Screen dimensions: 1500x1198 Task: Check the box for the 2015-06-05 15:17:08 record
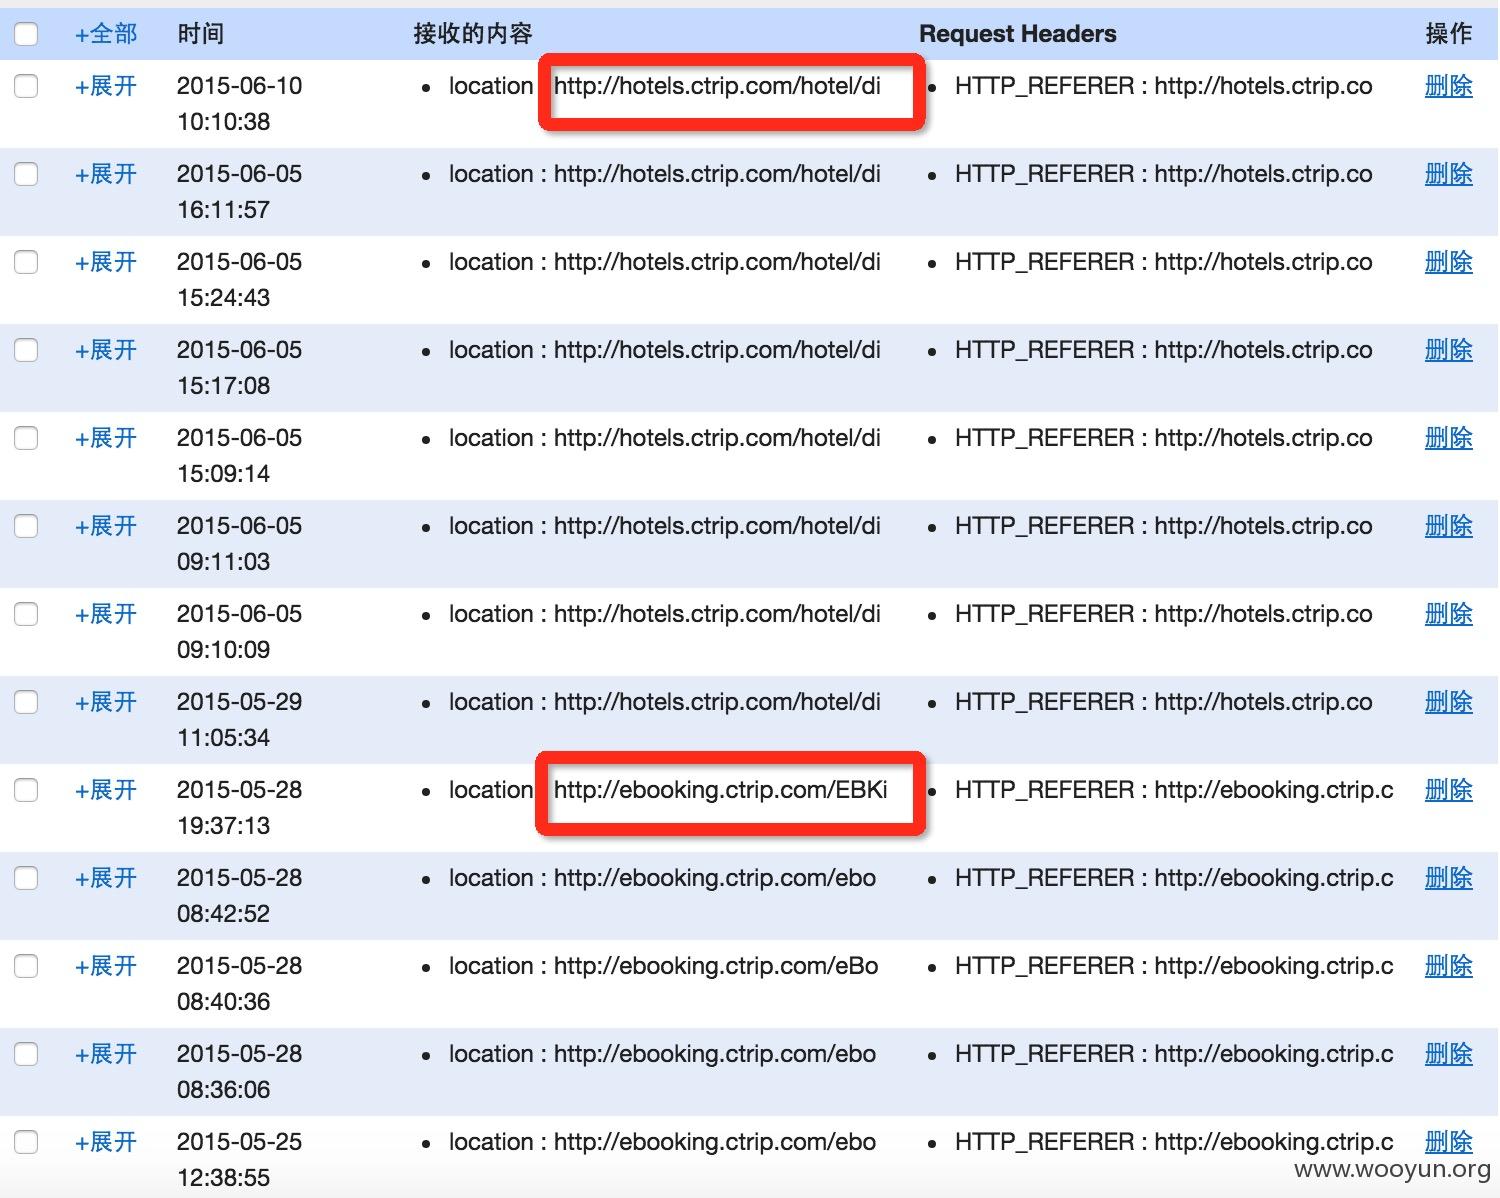pyautogui.click(x=26, y=350)
